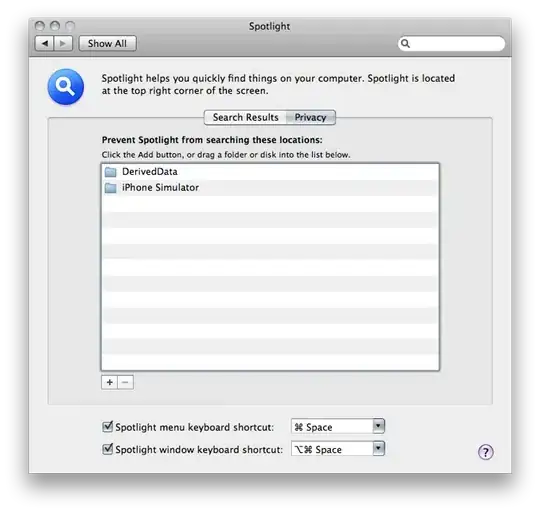Select the iPhone Simulator entry
This screenshot has width=540, height=513.
click(270, 188)
